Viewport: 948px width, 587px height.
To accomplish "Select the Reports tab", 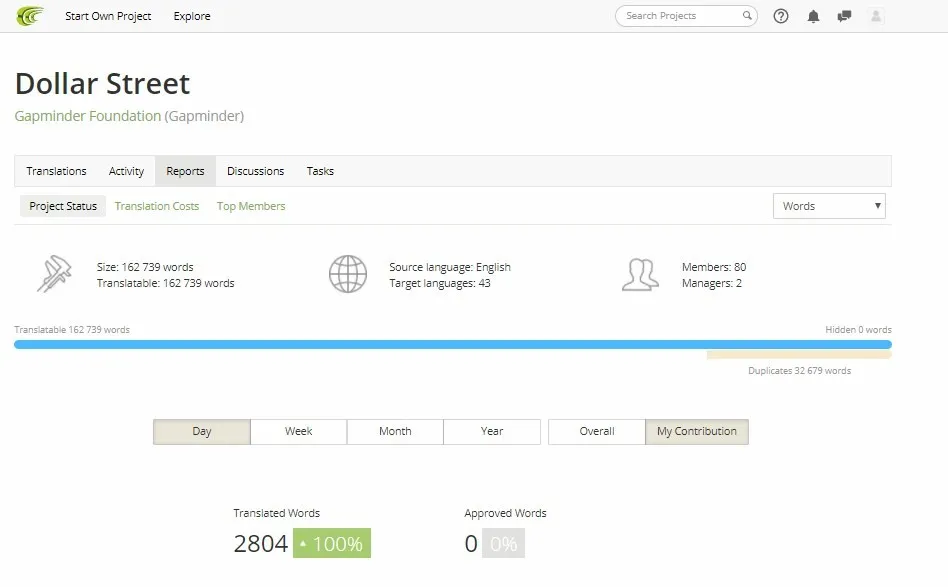I will pos(185,171).
